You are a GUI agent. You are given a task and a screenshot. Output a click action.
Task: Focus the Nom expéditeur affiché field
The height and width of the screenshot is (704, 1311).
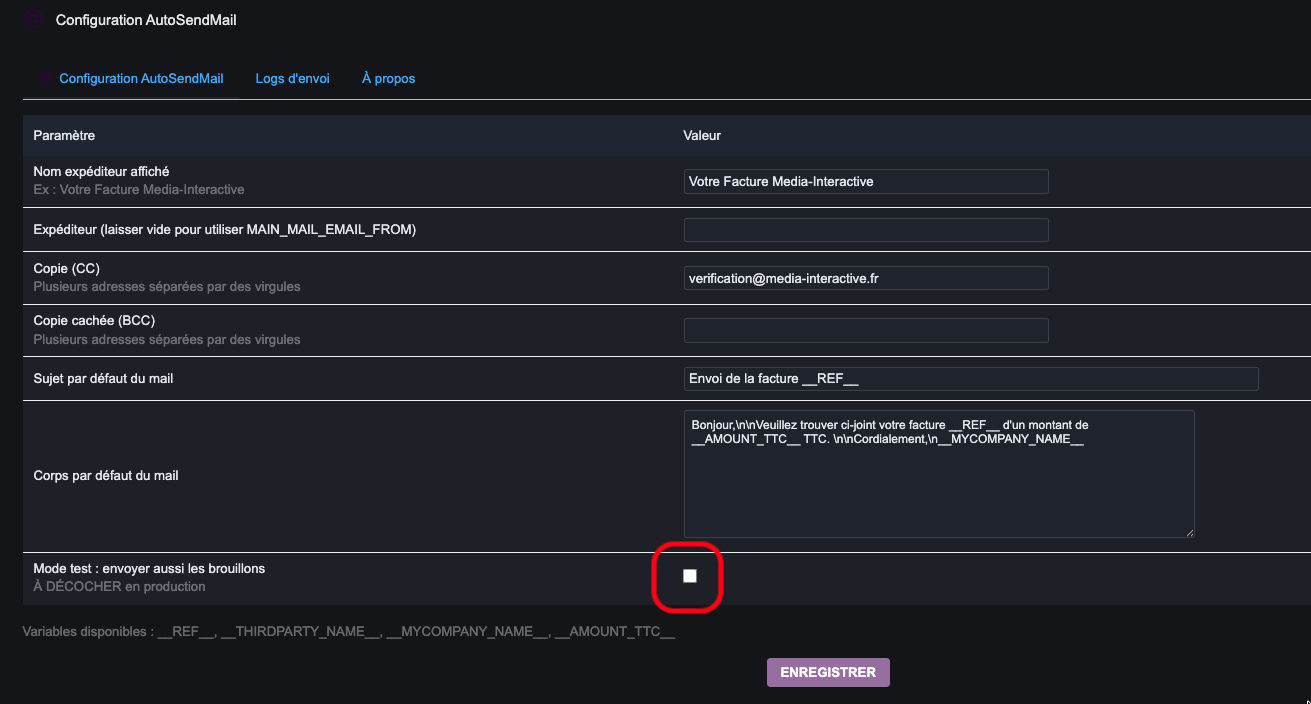(866, 181)
